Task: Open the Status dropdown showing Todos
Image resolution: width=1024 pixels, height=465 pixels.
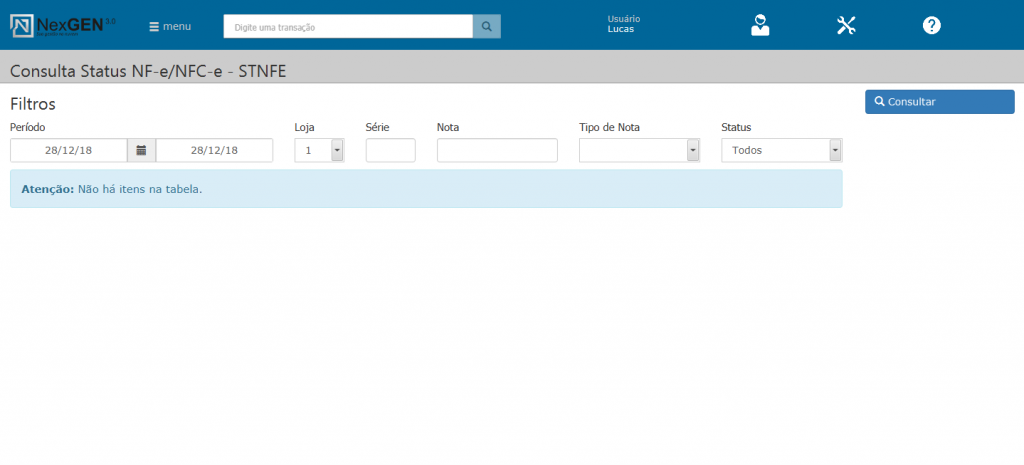Action: (x=781, y=150)
